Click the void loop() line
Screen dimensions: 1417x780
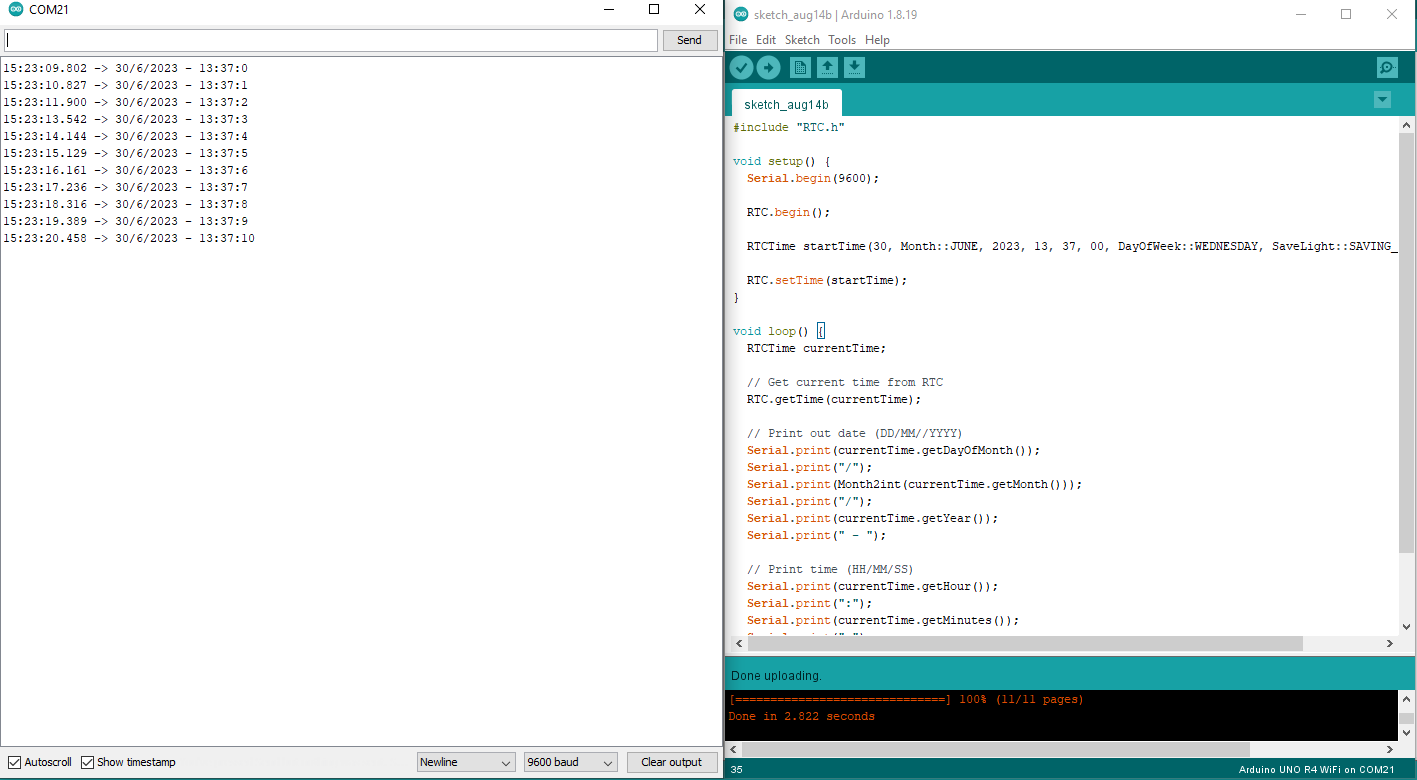[x=778, y=331]
